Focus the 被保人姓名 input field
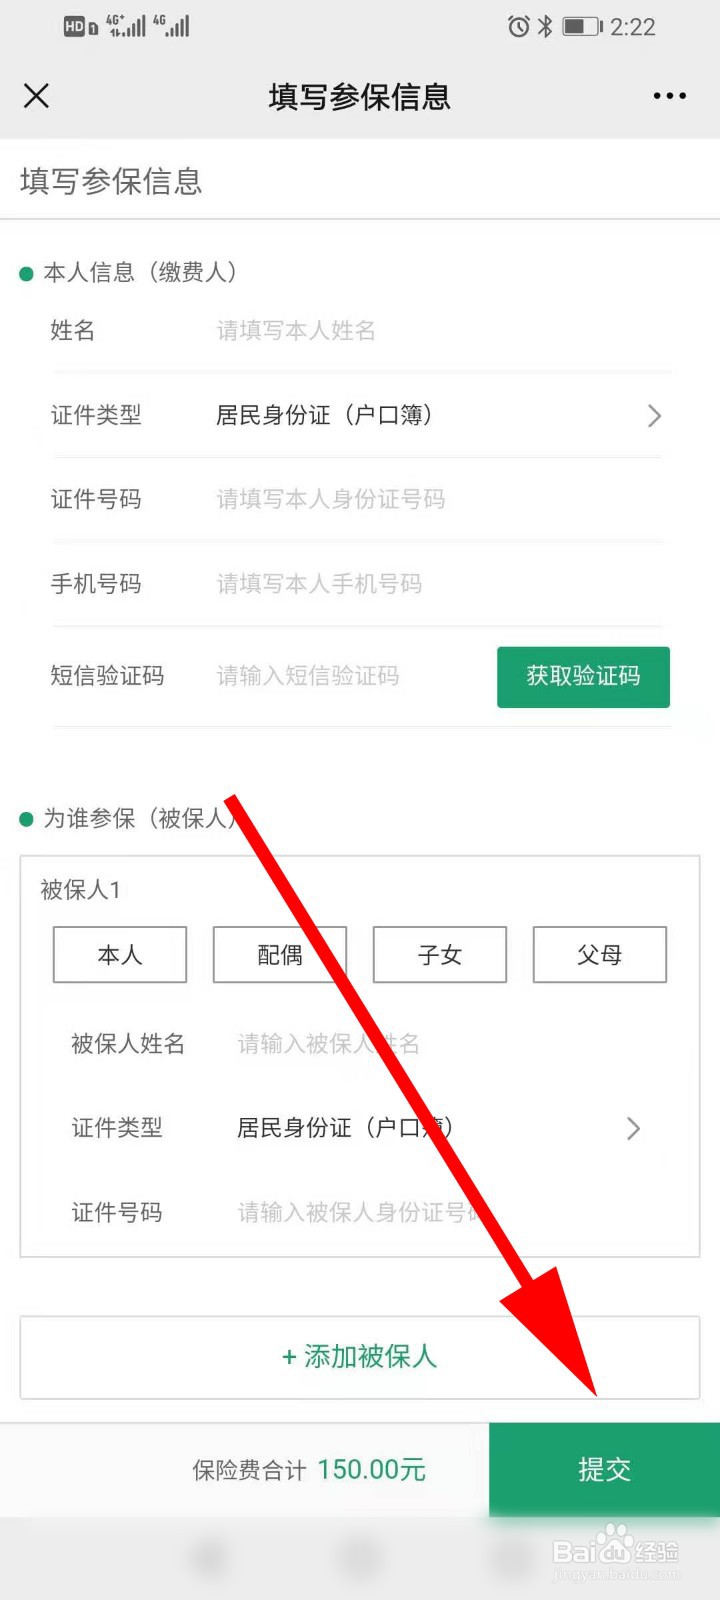Screen dimensions: 720x1600 point(440,1044)
